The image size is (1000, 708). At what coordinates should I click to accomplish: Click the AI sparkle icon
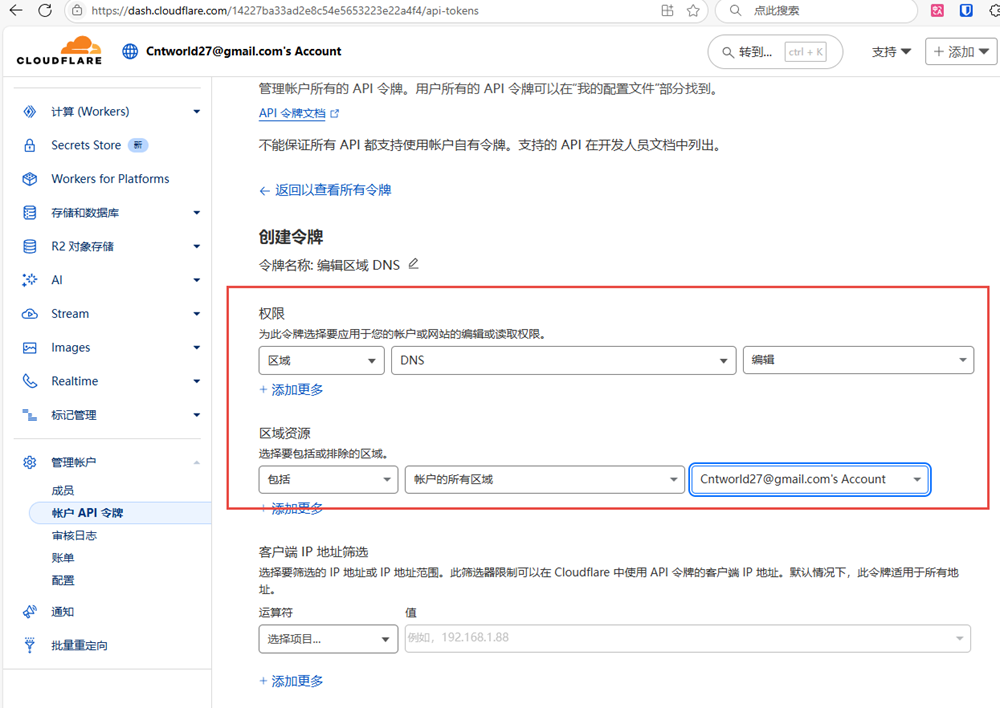coord(29,280)
